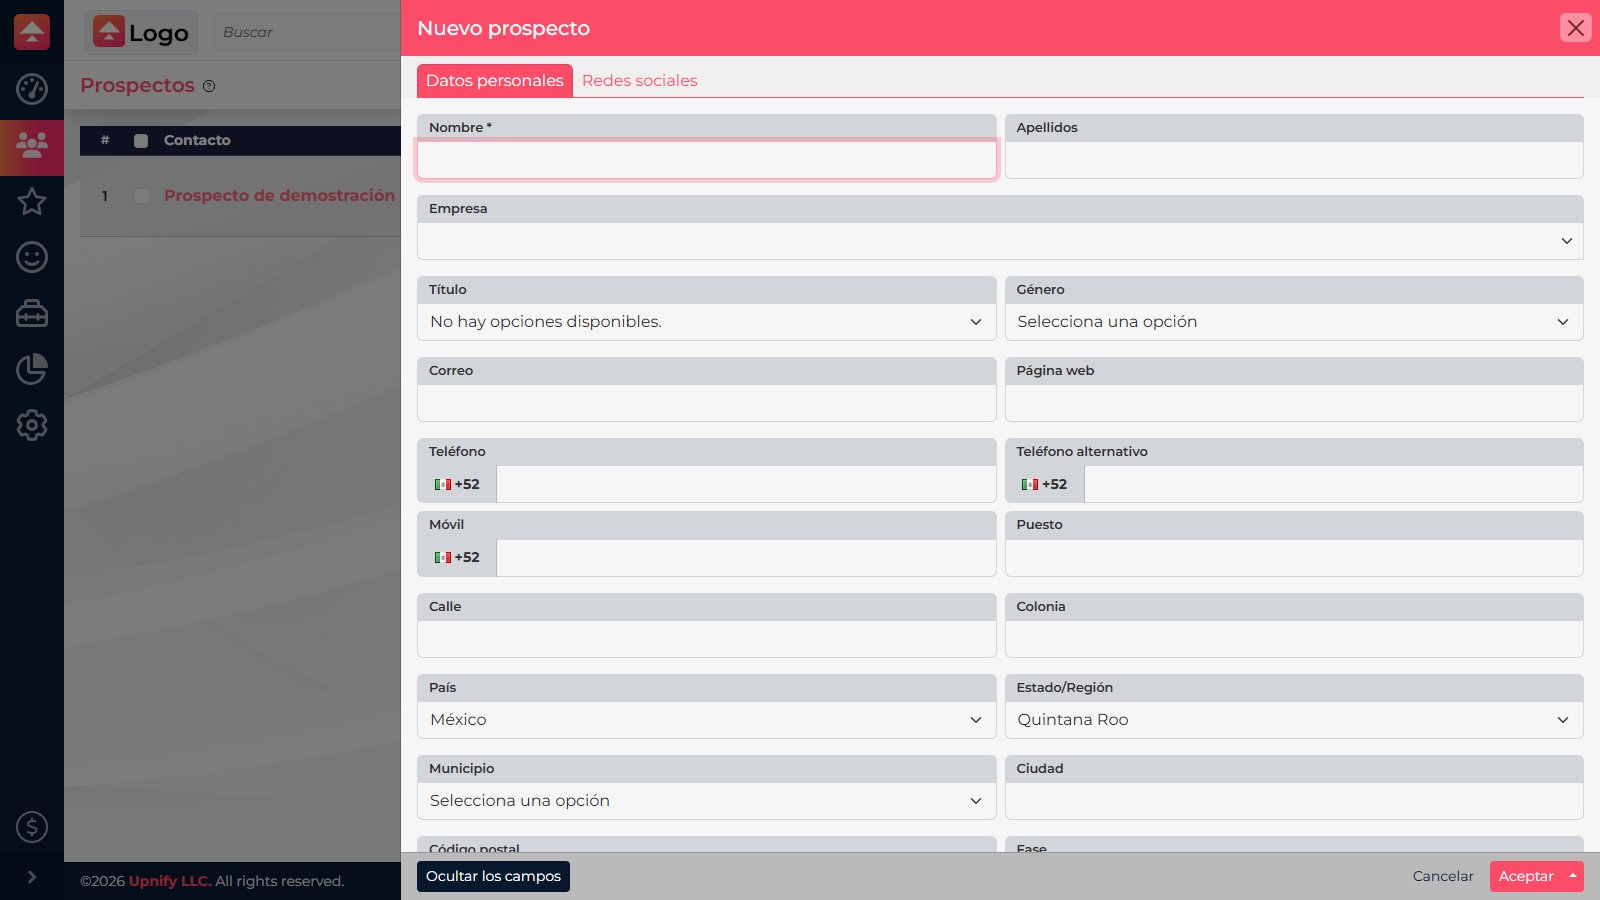This screenshot has height=900, width=1600.
Task: Open the smiley face icon in sidebar
Action: tap(32, 257)
